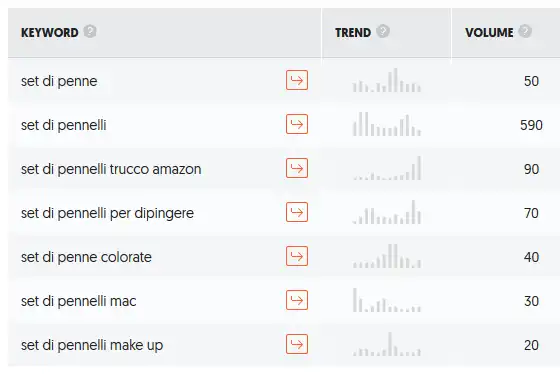Click the TREND column header
The height and width of the screenshot is (378, 560).
pyautogui.click(x=353, y=33)
